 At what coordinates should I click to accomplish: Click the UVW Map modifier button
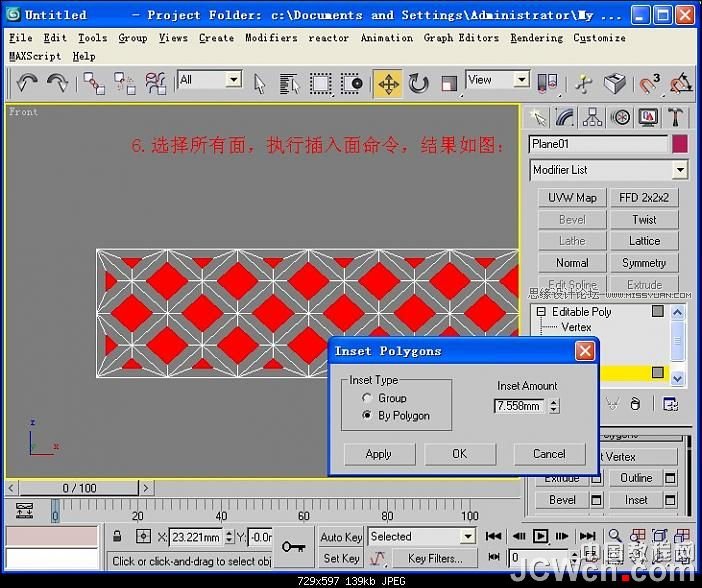[x=572, y=197]
